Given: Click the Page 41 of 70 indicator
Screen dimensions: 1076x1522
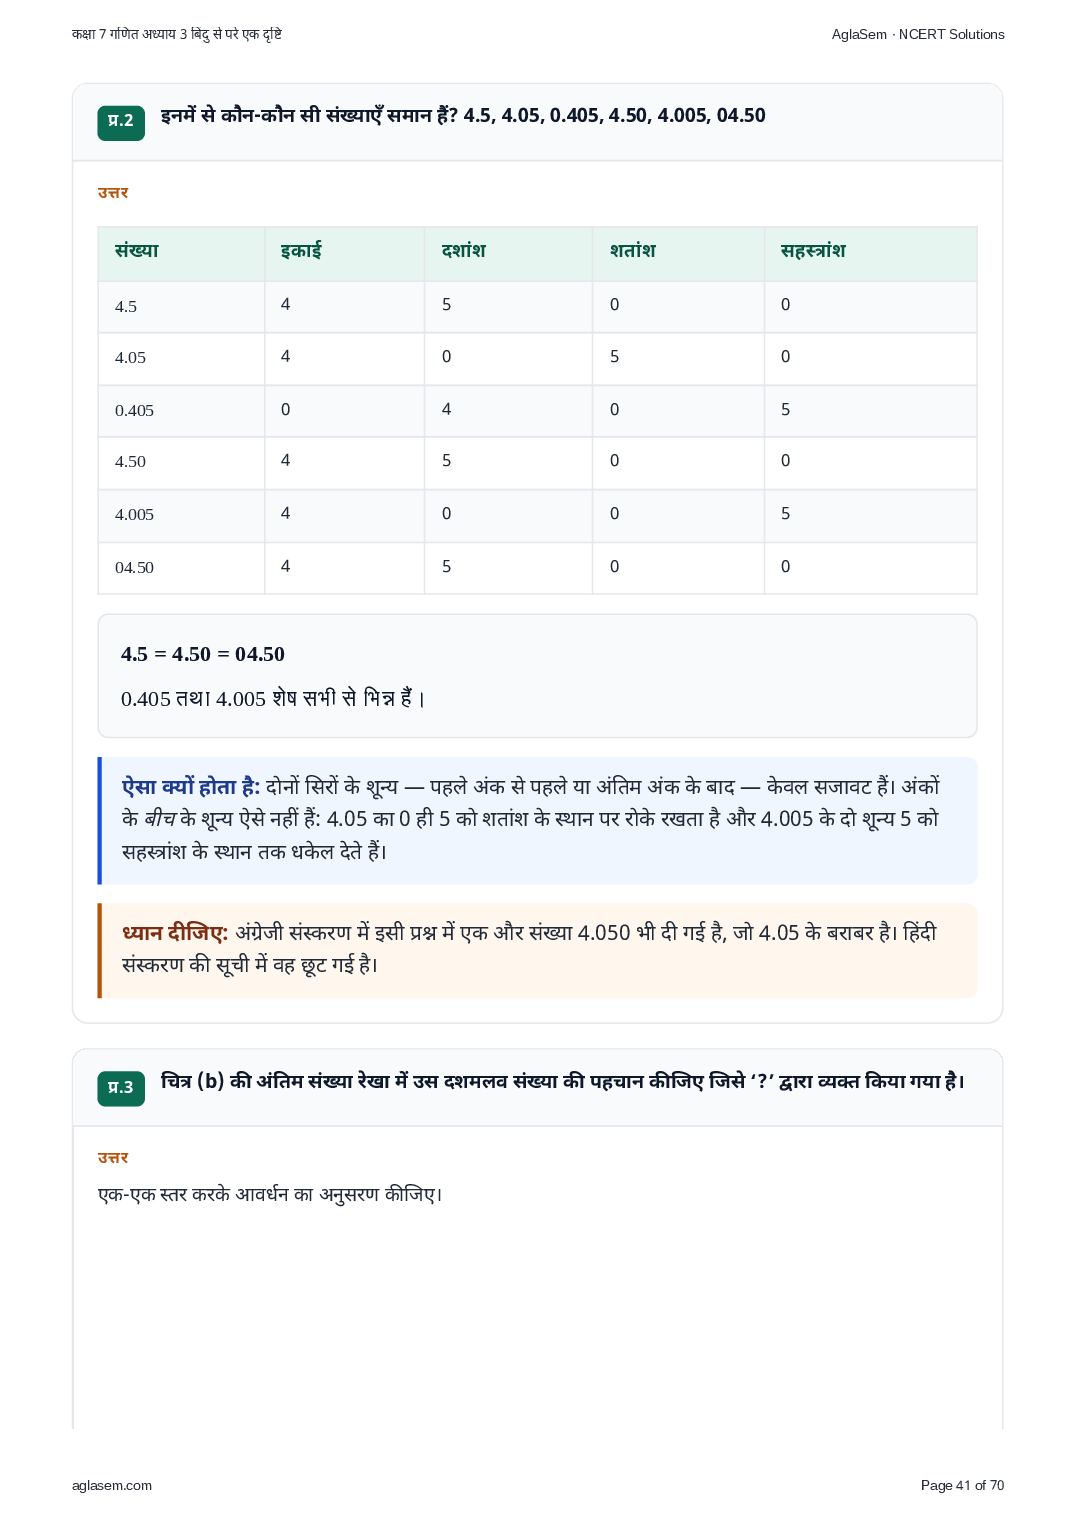Looking at the screenshot, I should click(962, 1486).
